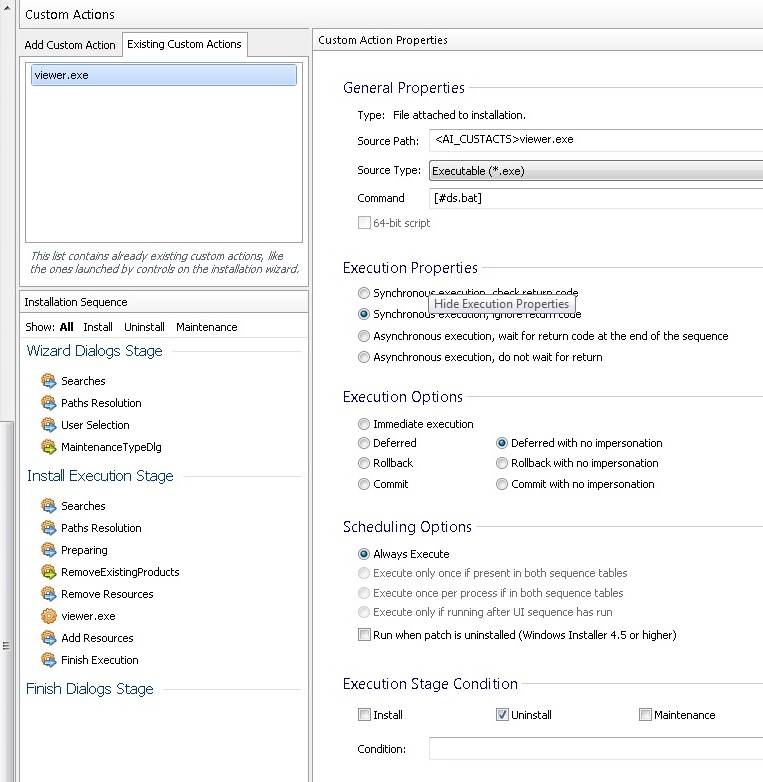Switch to the Add Custom Action tab

tap(70, 45)
